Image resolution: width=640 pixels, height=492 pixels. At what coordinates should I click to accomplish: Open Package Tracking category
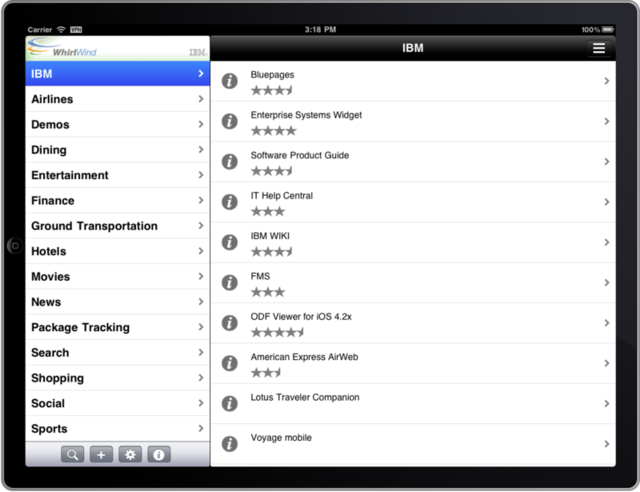click(x=118, y=327)
